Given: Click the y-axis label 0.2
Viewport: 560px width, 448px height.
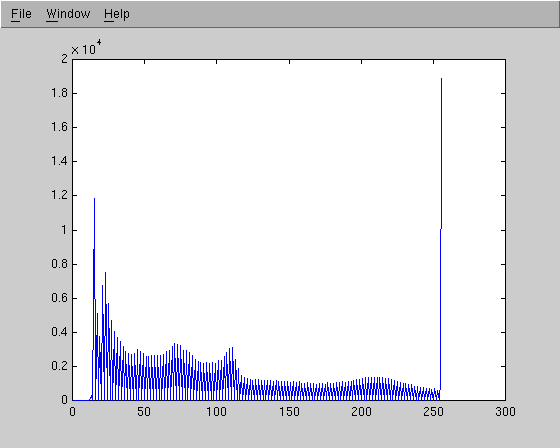Looking at the screenshot, I should [59, 366].
